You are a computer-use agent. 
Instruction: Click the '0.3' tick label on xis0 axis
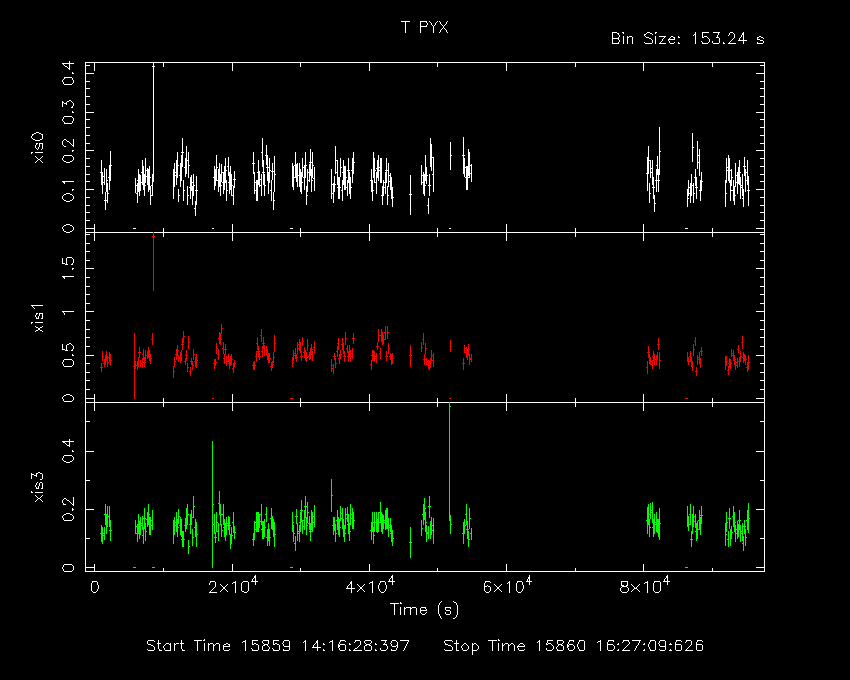click(x=68, y=112)
